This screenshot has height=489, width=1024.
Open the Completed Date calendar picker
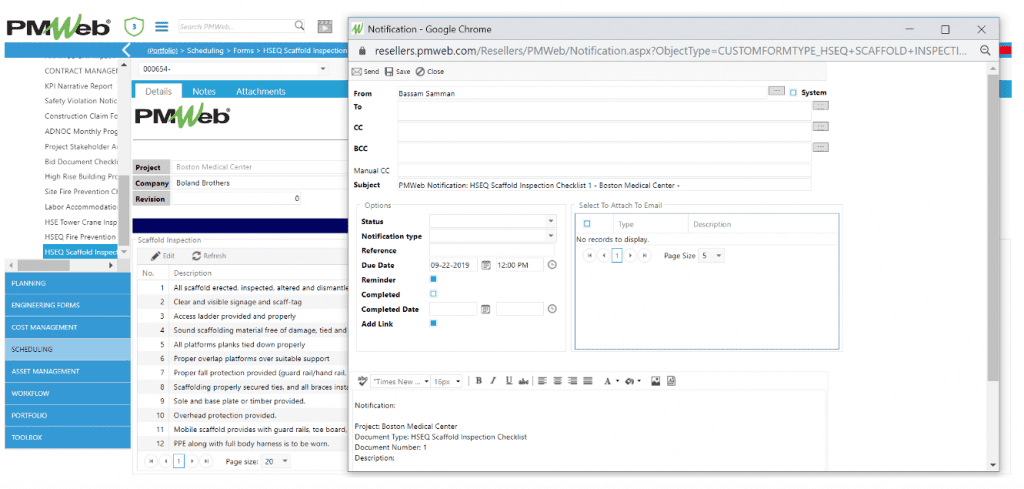point(486,309)
